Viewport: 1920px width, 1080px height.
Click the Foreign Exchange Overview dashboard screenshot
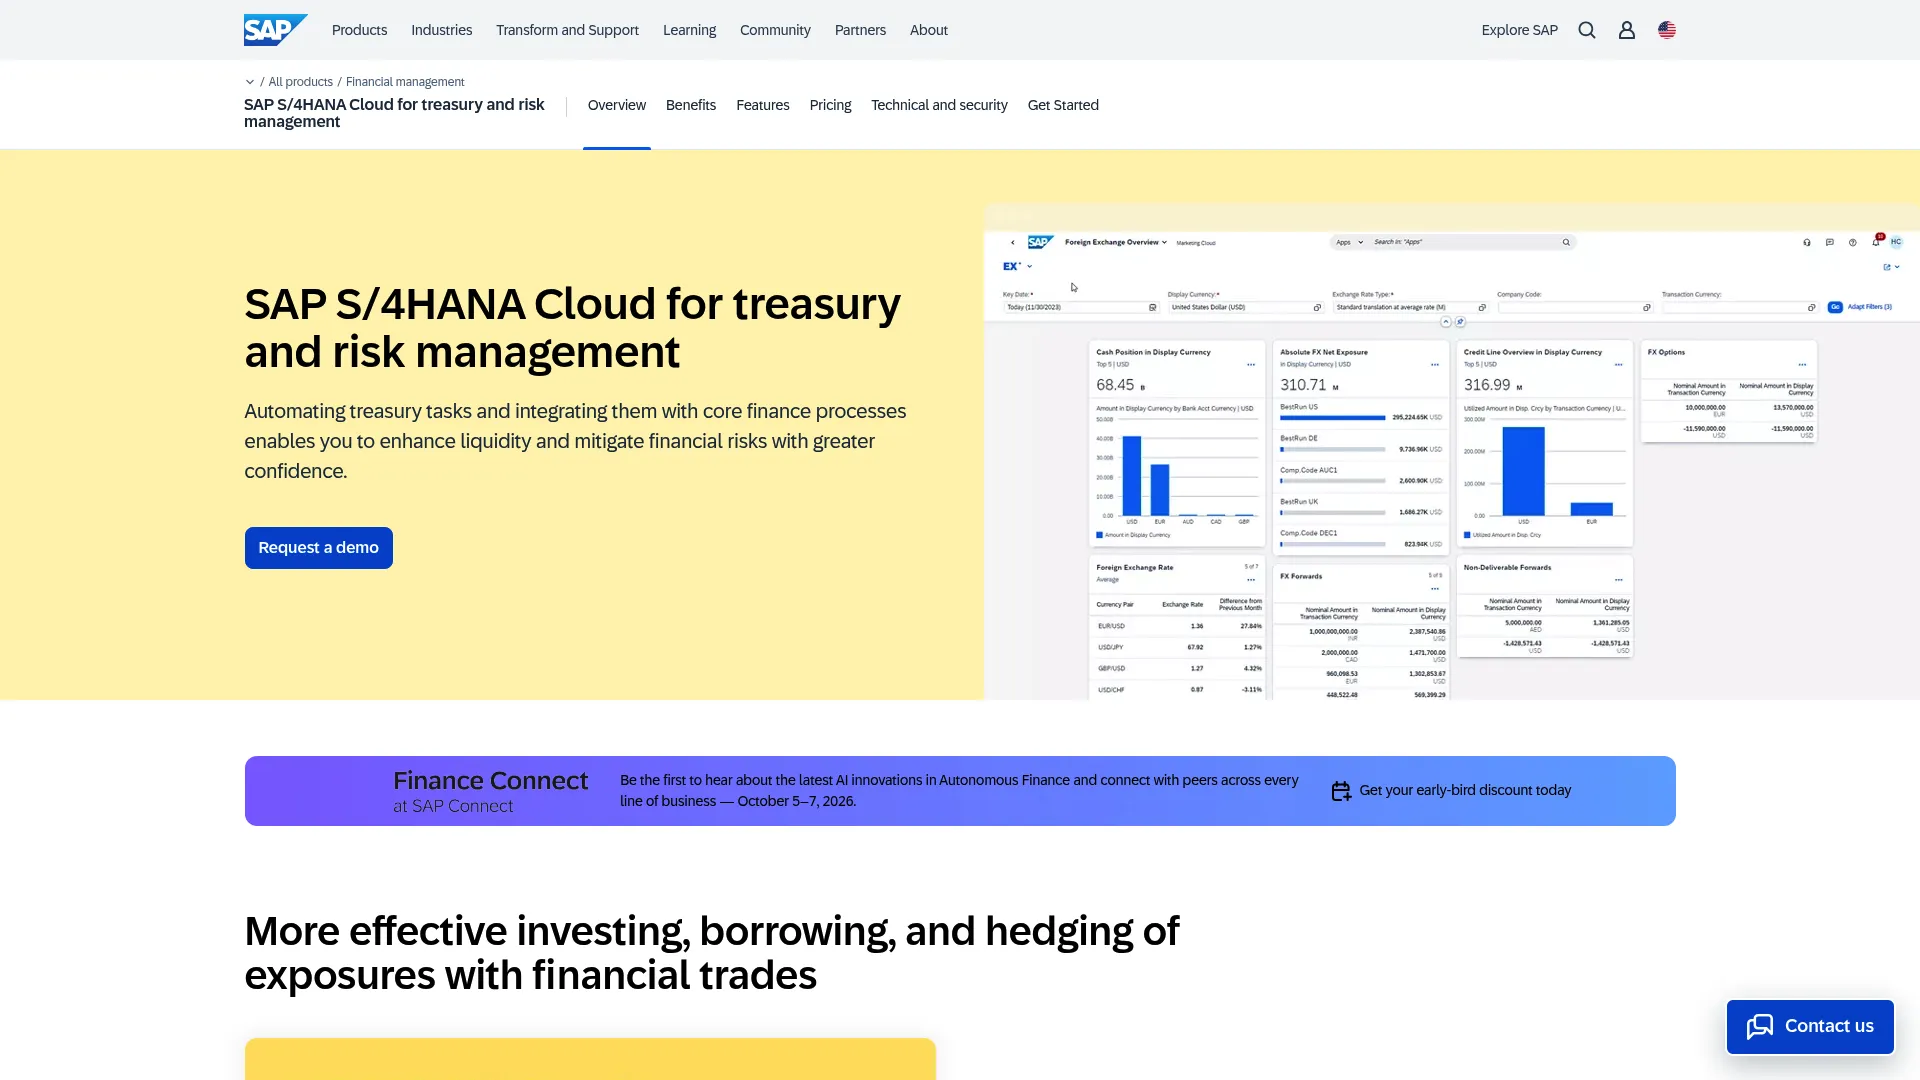click(1452, 452)
